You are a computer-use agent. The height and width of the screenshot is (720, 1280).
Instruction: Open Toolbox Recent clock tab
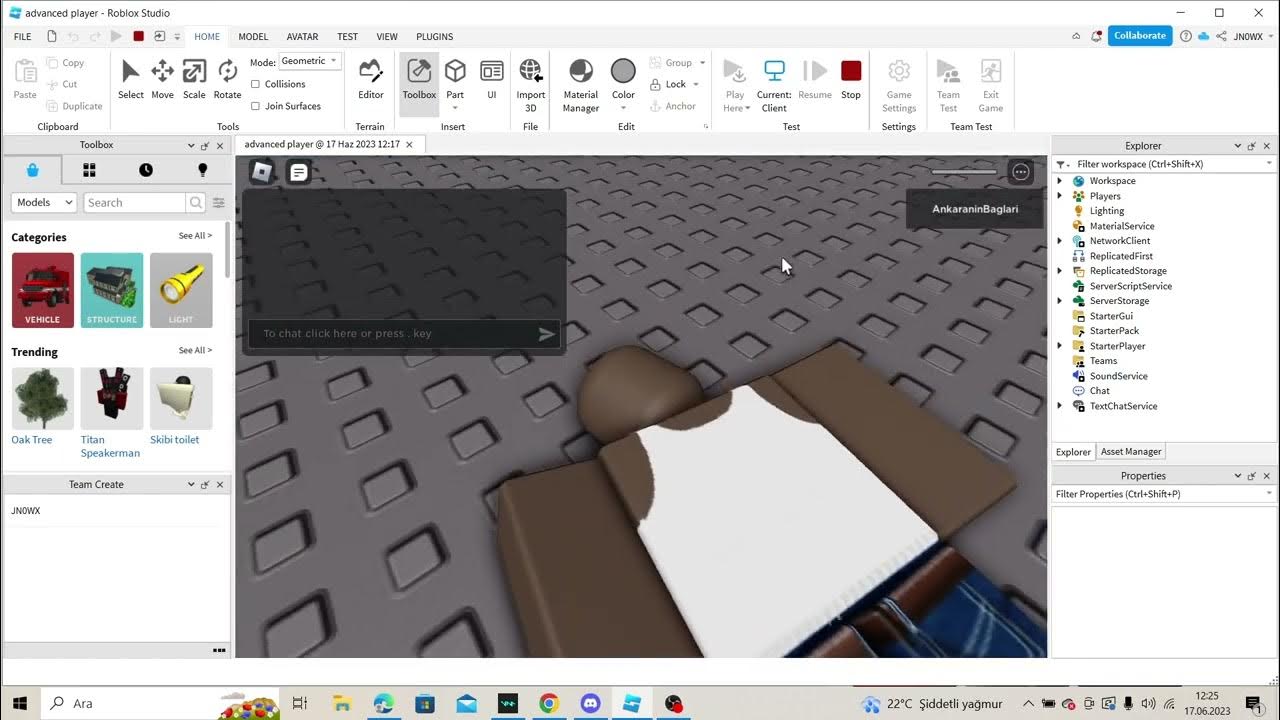146,170
